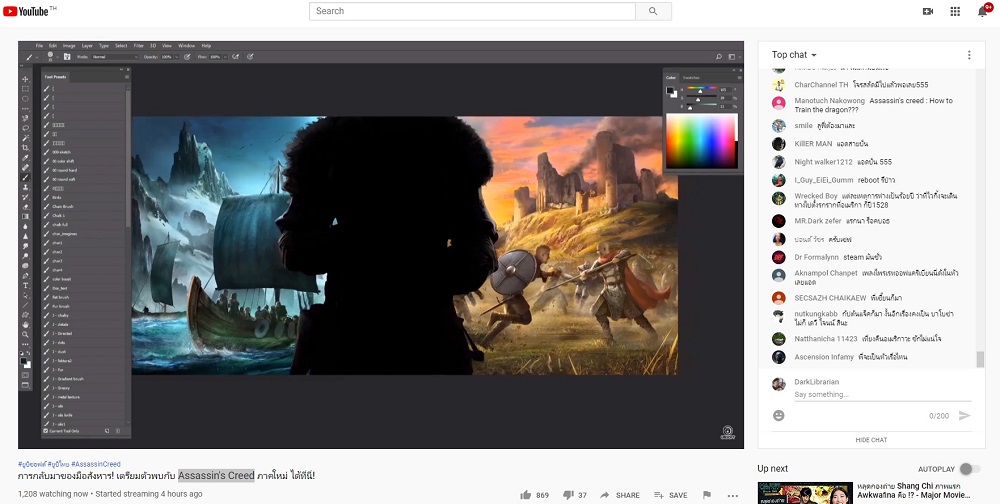The width and height of the screenshot is (1000, 504).
Task: Adjust the Hue slider in Color panel
Action: point(700,91)
